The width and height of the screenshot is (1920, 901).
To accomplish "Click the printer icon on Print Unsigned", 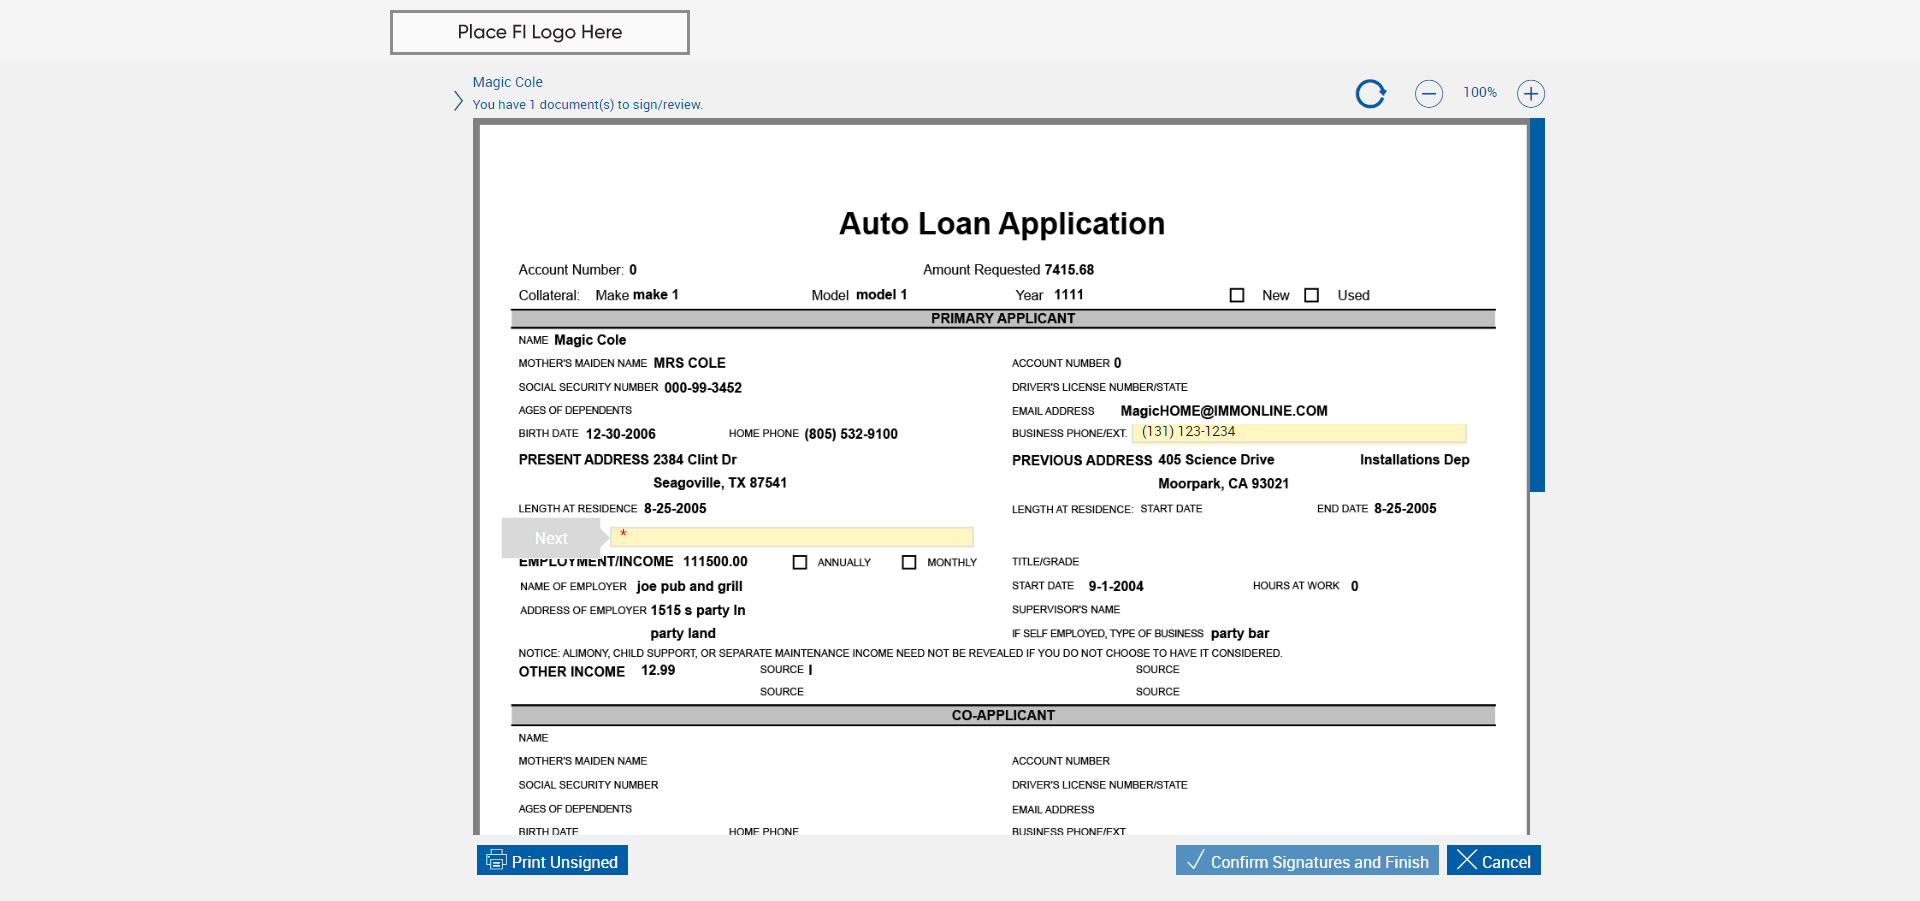I will (x=496, y=860).
